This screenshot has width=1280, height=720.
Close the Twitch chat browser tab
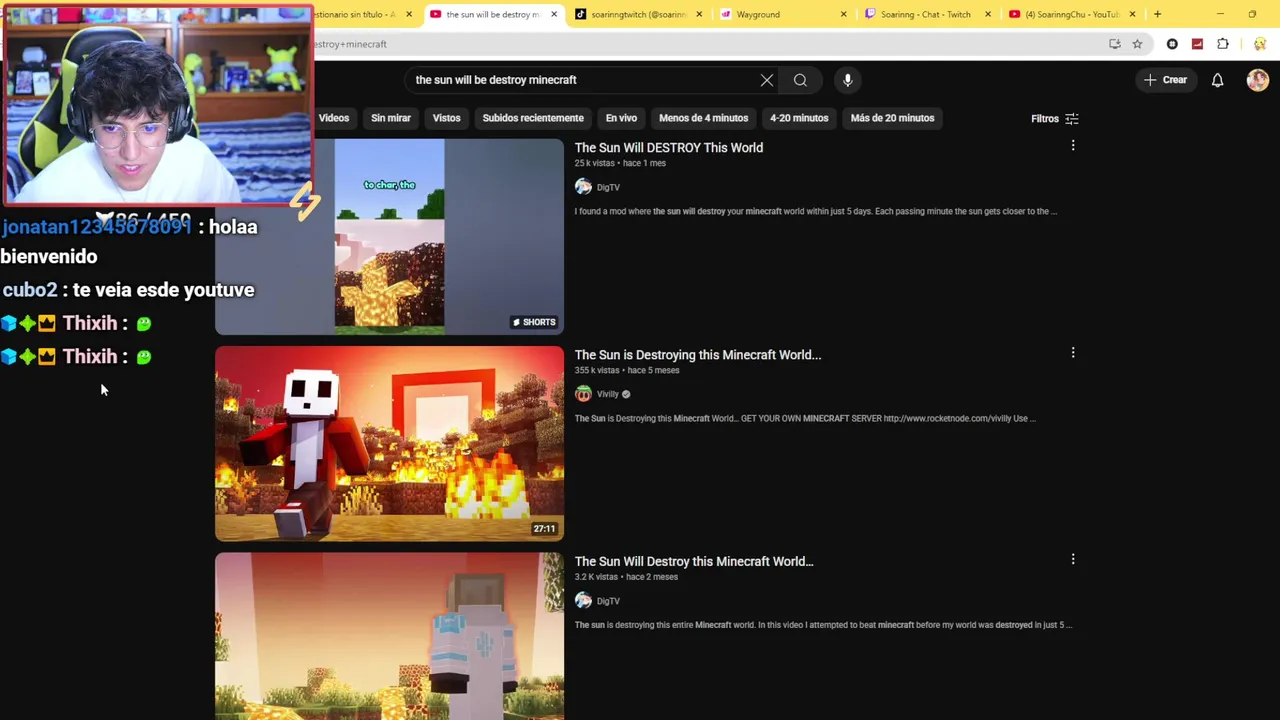988,14
